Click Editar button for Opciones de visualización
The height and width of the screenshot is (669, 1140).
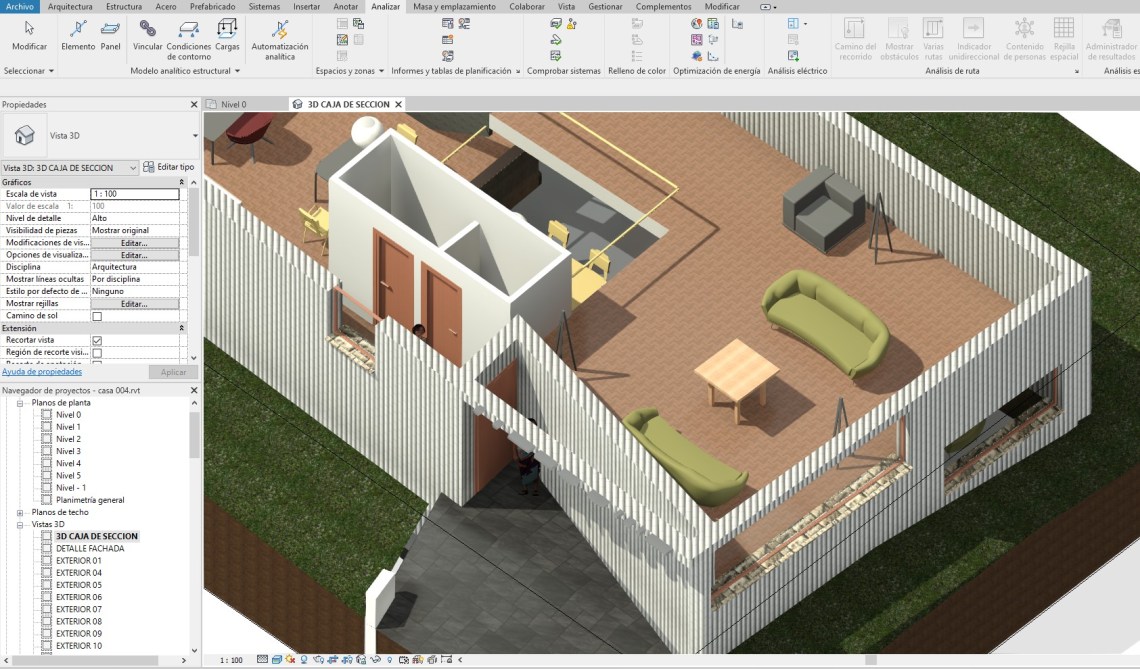coord(134,255)
